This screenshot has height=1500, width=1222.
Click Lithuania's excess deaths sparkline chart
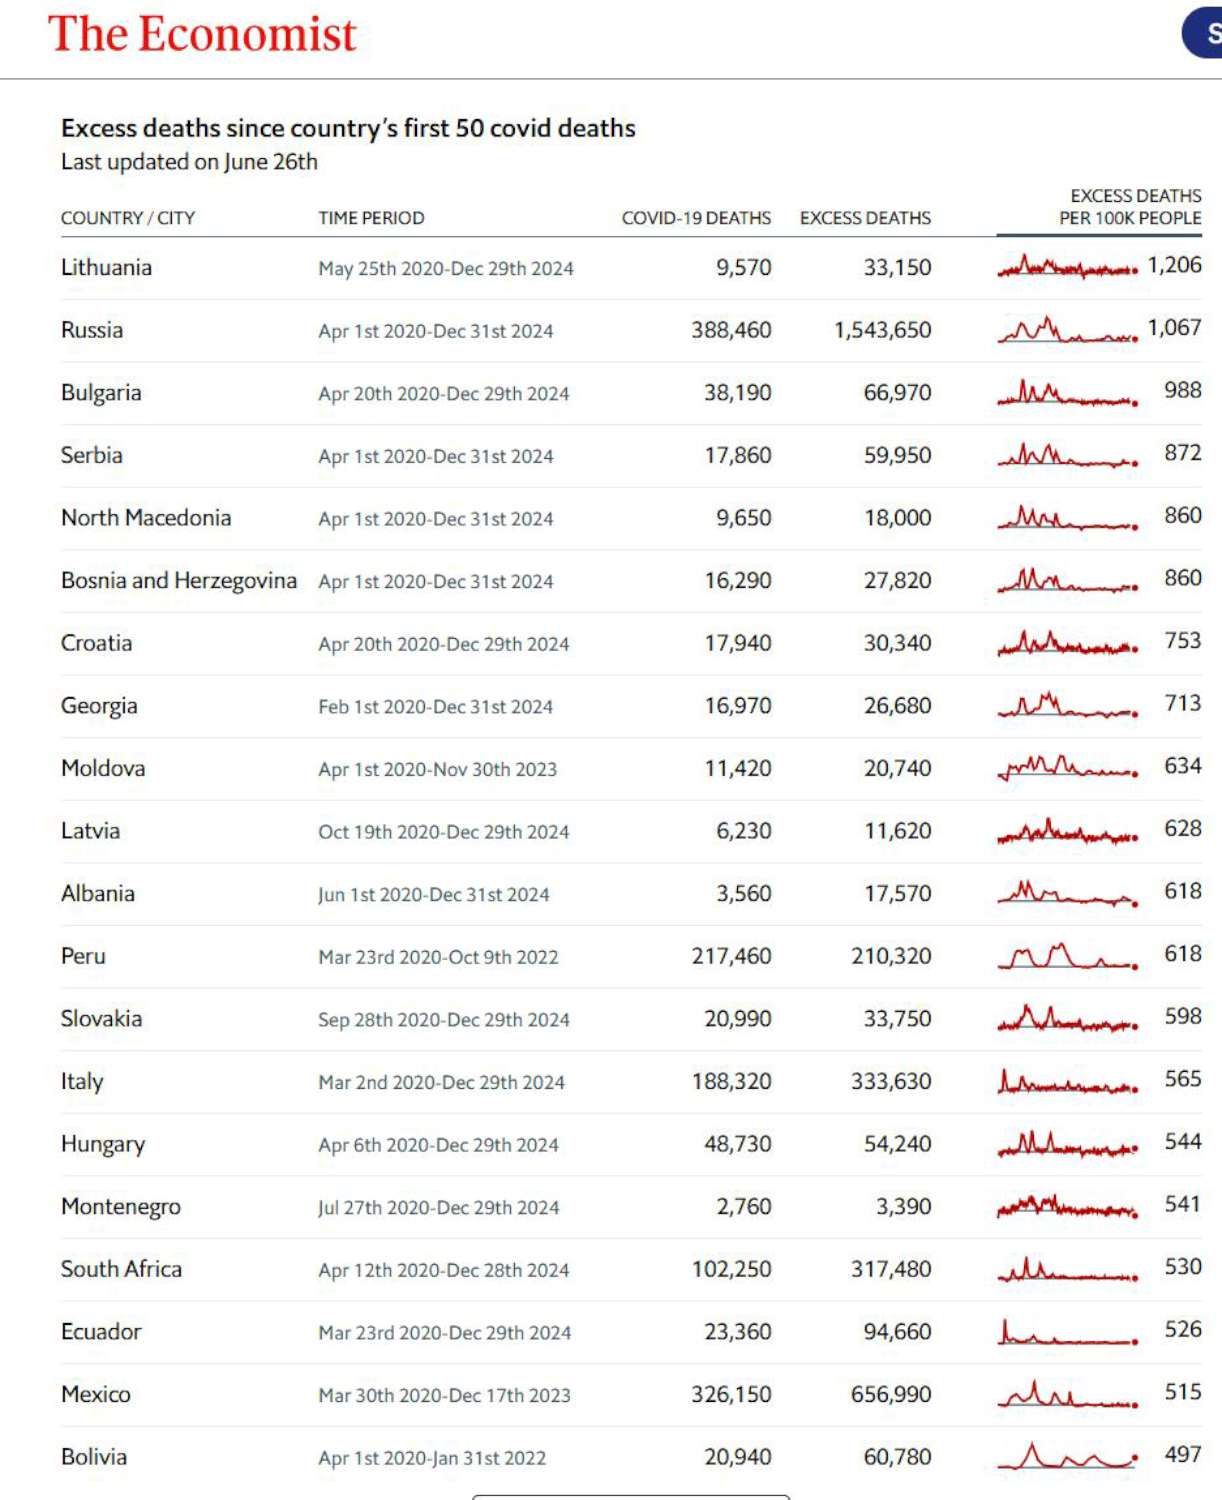coord(1067,267)
